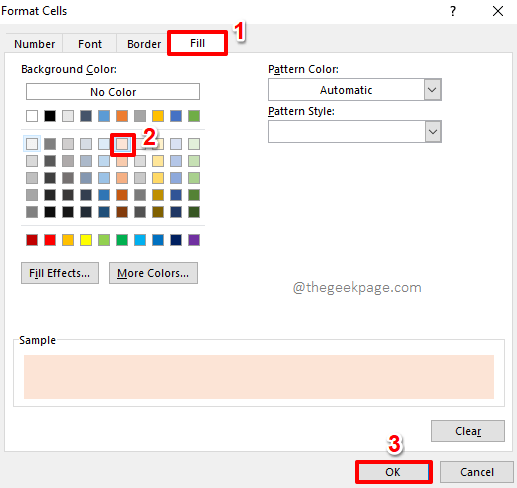Click the Fill Effects button

60,273
